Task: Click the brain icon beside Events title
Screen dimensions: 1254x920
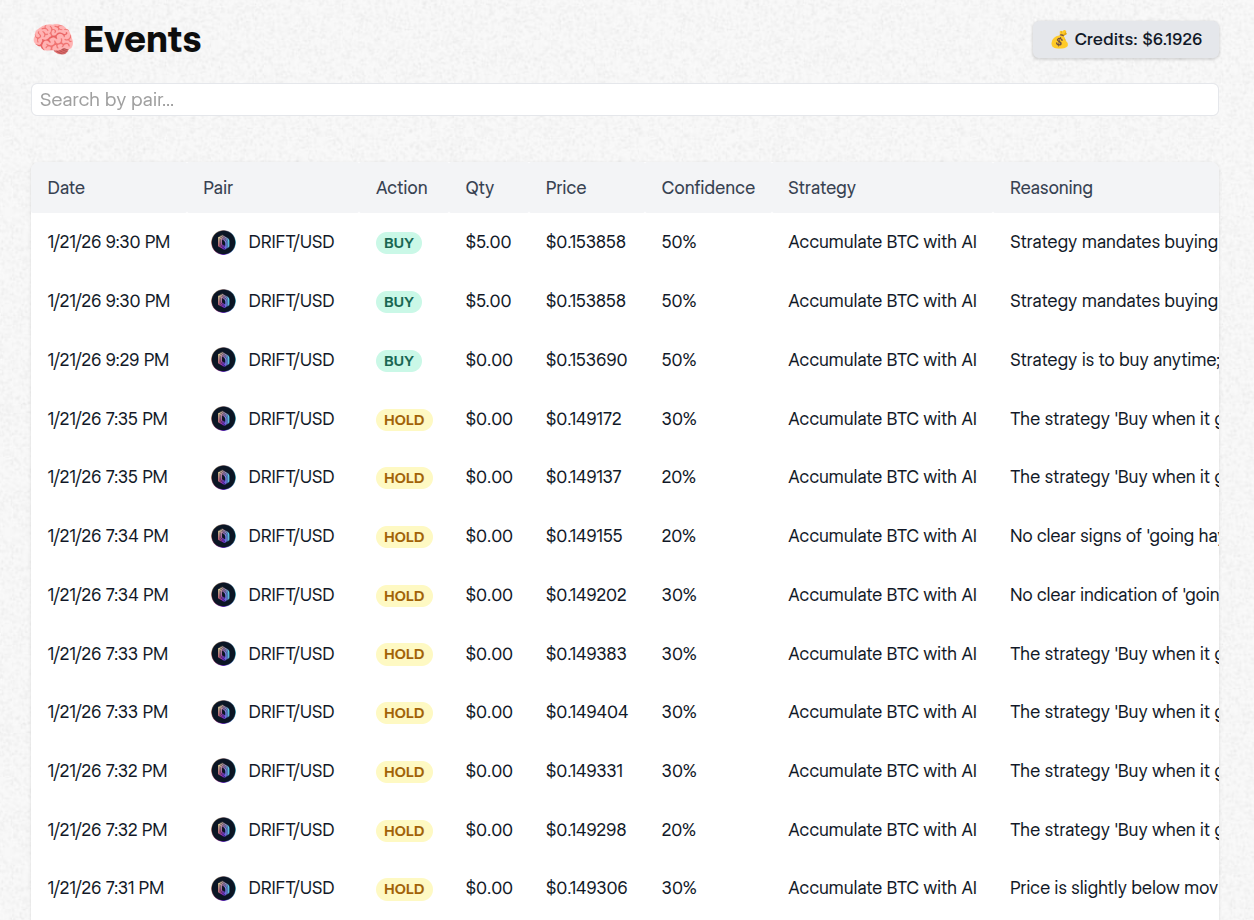Action: [53, 40]
